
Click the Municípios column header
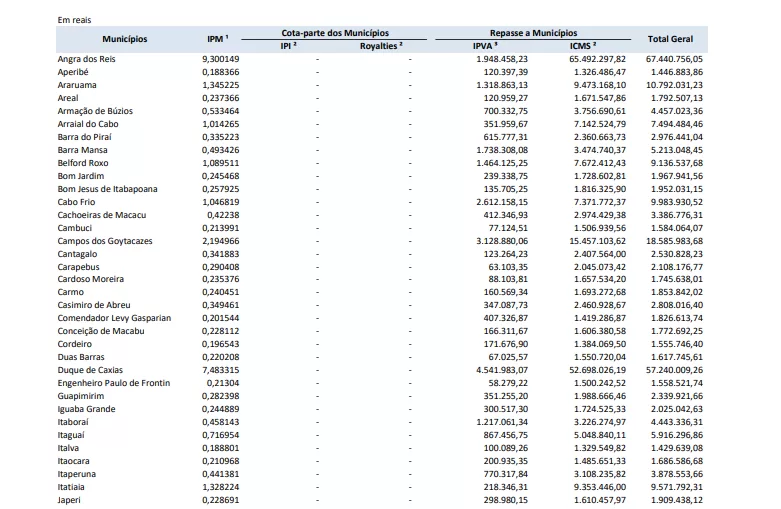[x=124, y=39]
